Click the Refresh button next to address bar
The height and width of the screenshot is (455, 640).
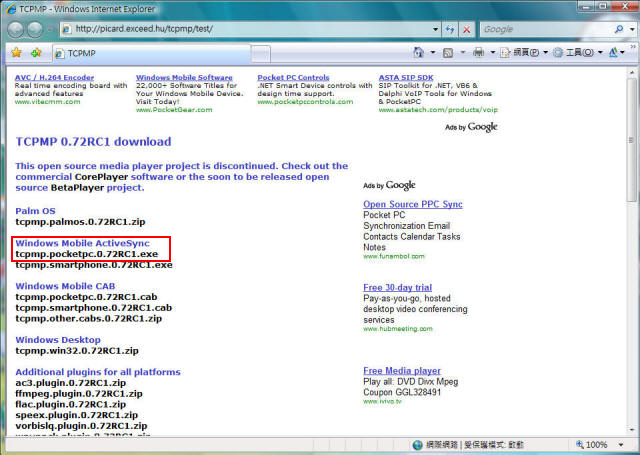point(450,29)
